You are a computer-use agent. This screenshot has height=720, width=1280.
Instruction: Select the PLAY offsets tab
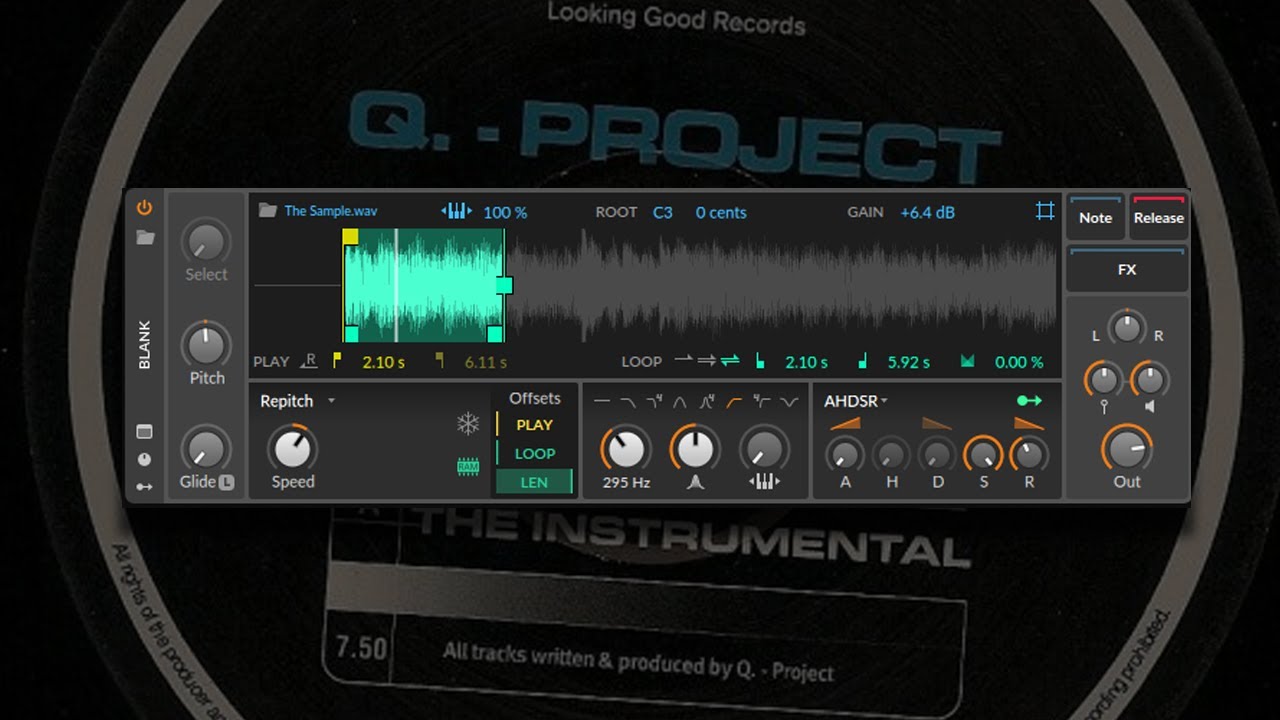click(x=535, y=425)
